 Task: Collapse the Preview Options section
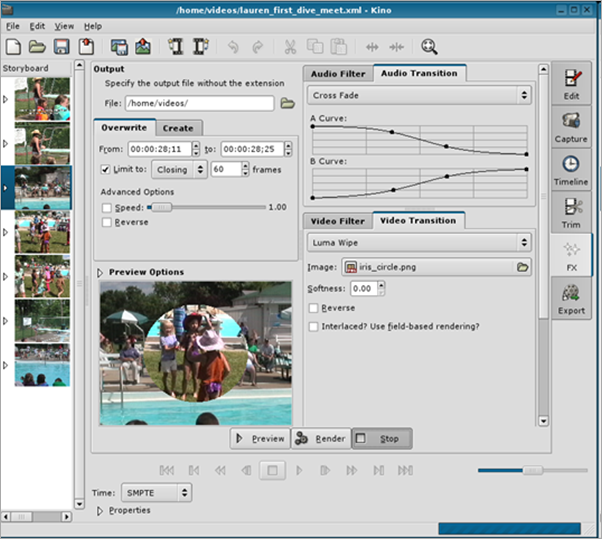101,272
